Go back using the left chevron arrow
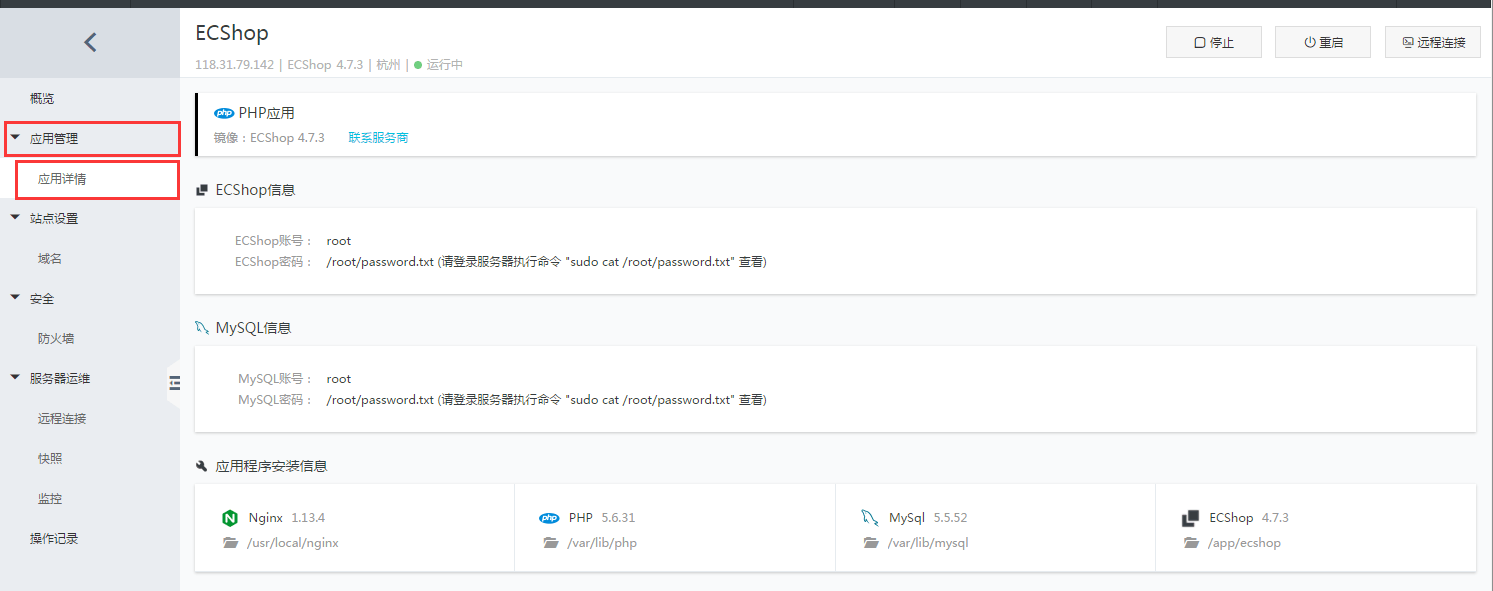The height and width of the screenshot is (591, 1493). pos(90,42)
